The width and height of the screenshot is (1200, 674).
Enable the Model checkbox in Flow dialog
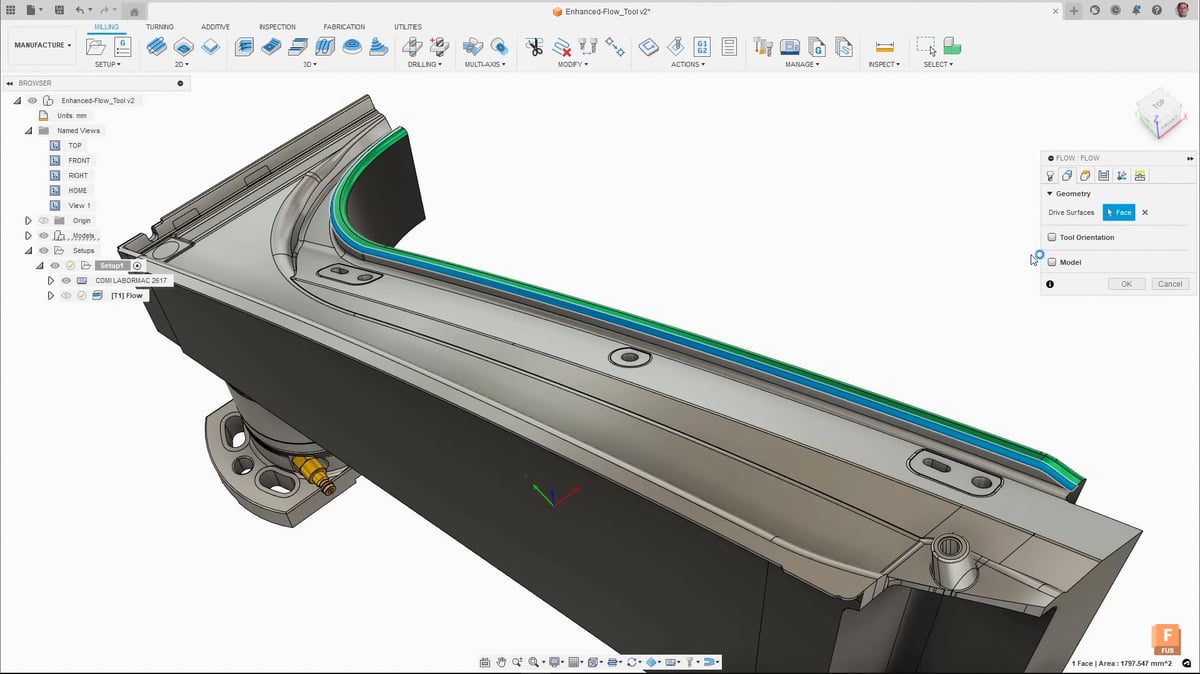click(1052, 262)
